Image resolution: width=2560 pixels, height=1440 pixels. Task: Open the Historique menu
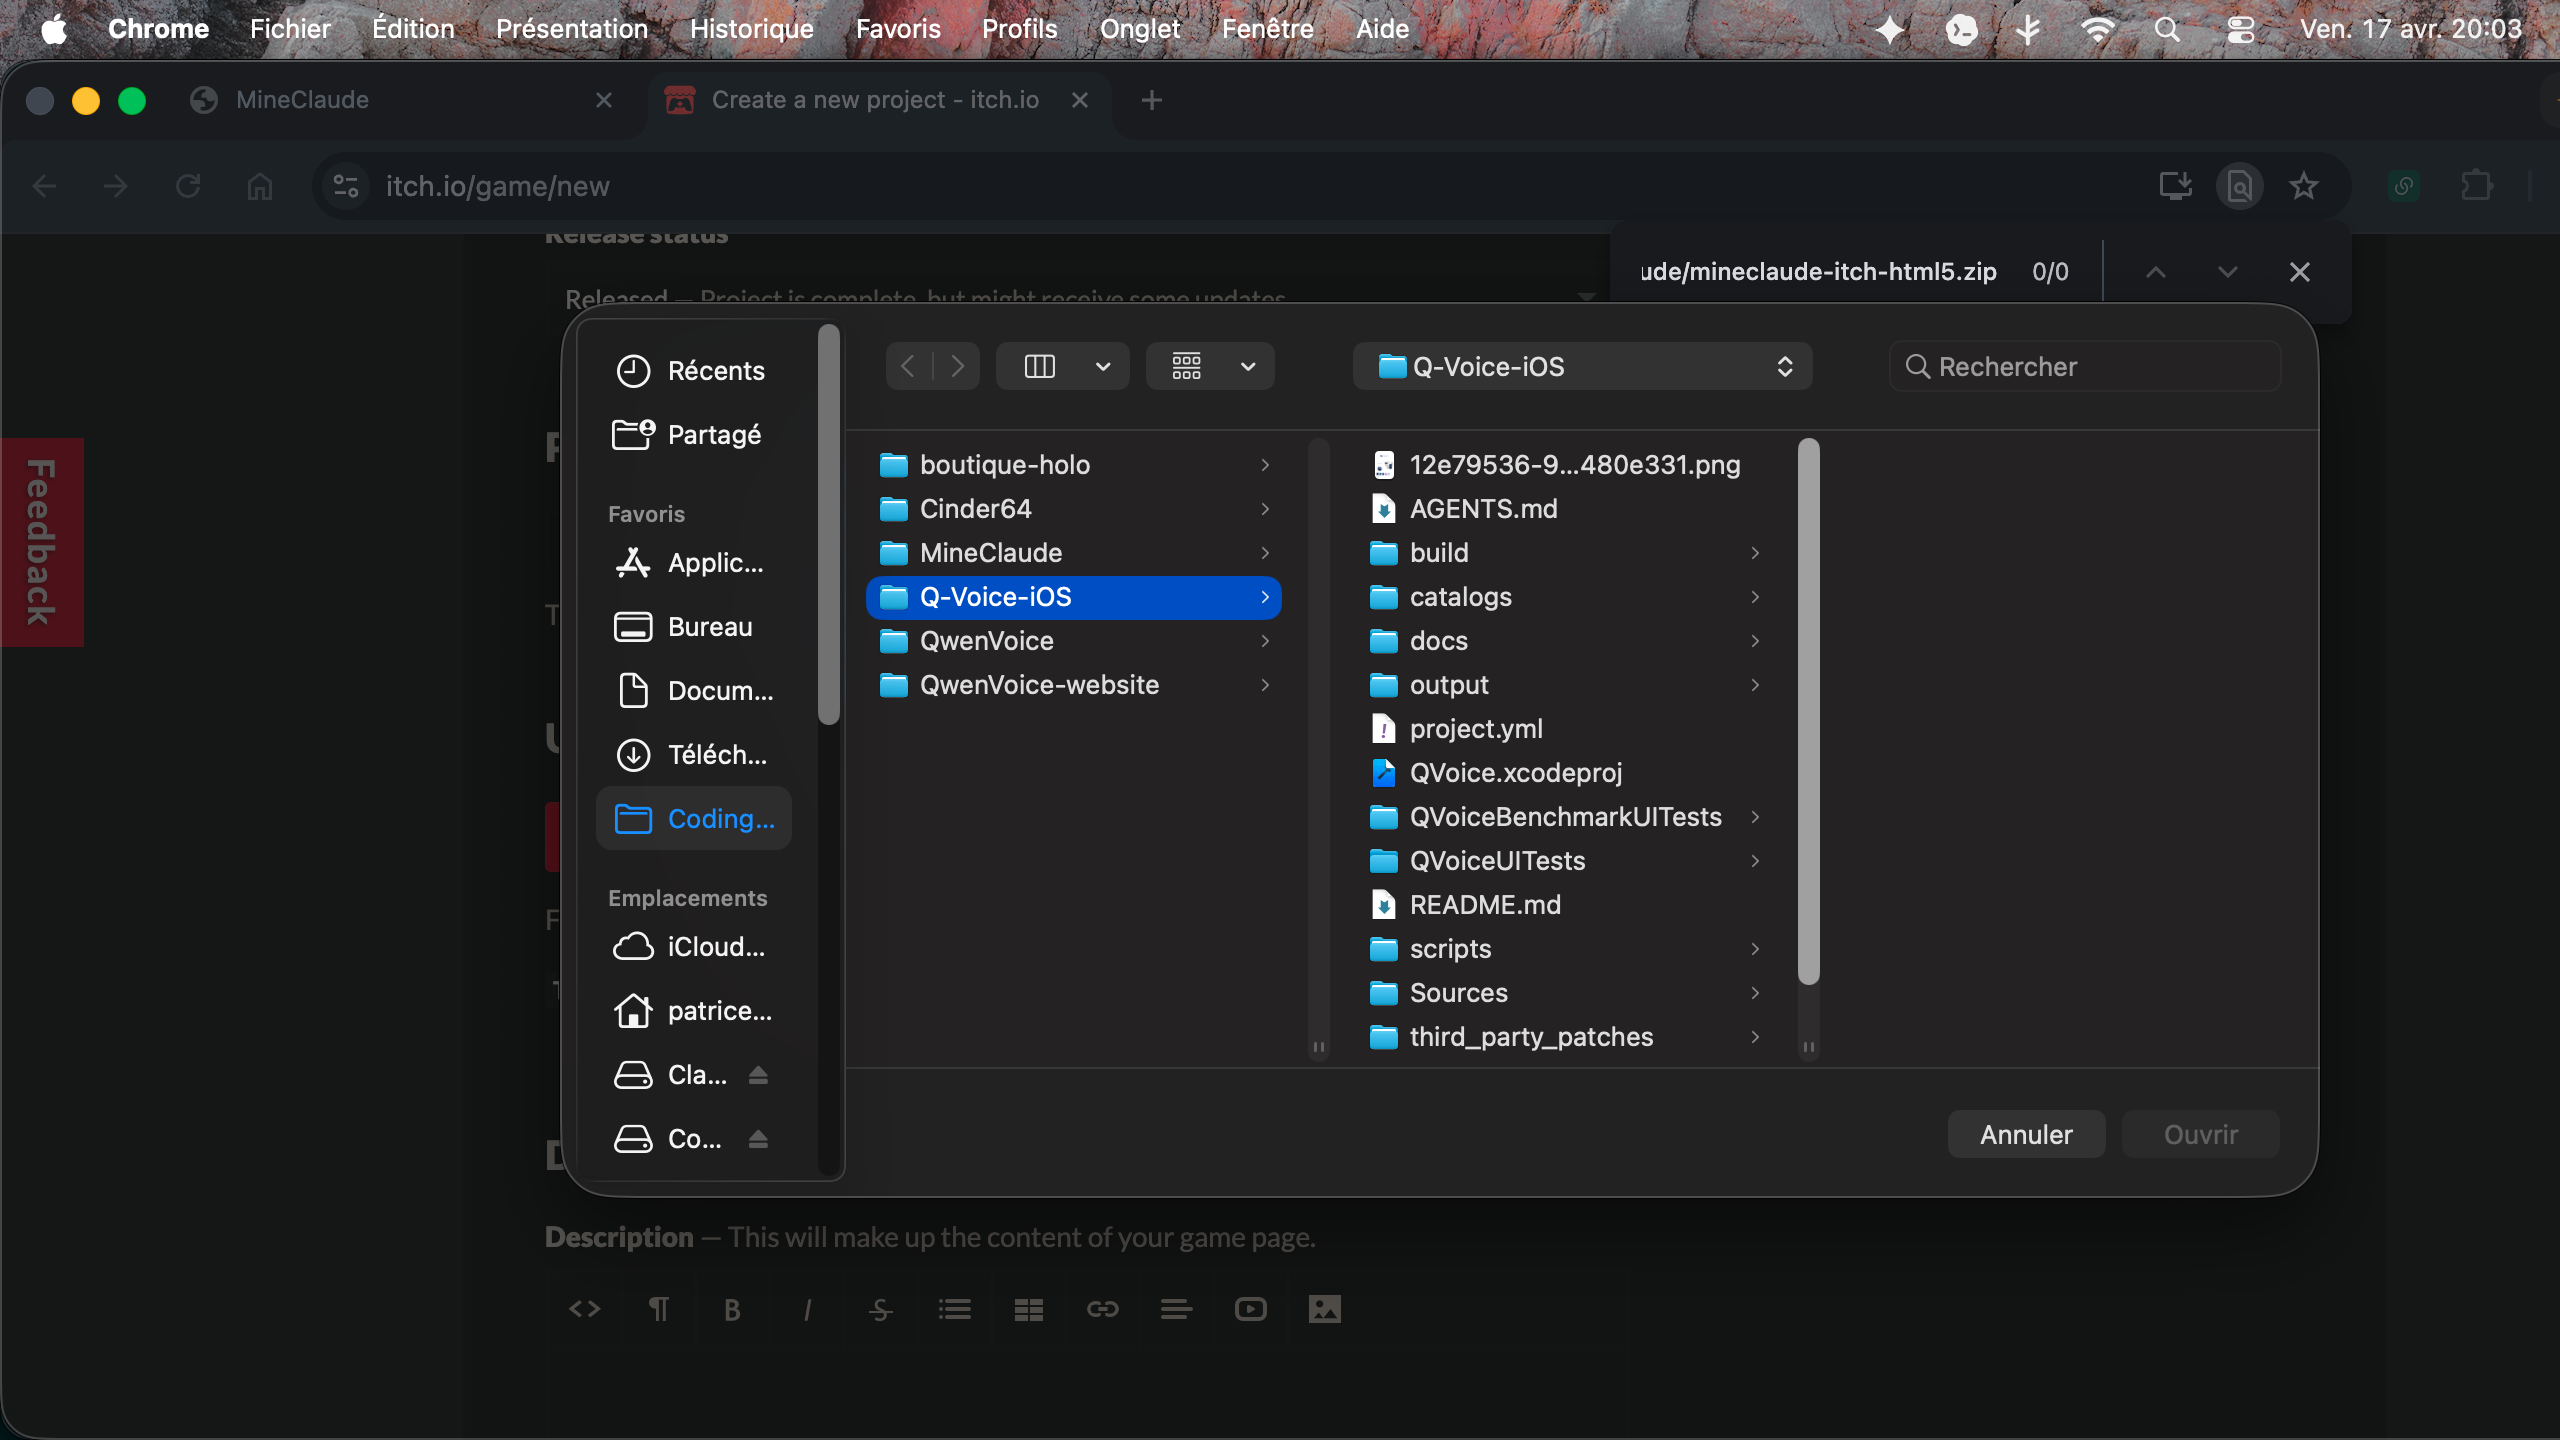[x=752, y=29]
